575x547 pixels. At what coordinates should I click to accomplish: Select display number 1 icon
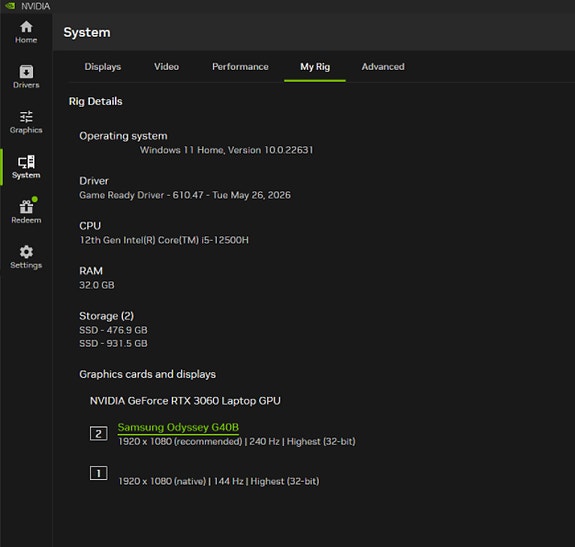click(x=99, y=473)
